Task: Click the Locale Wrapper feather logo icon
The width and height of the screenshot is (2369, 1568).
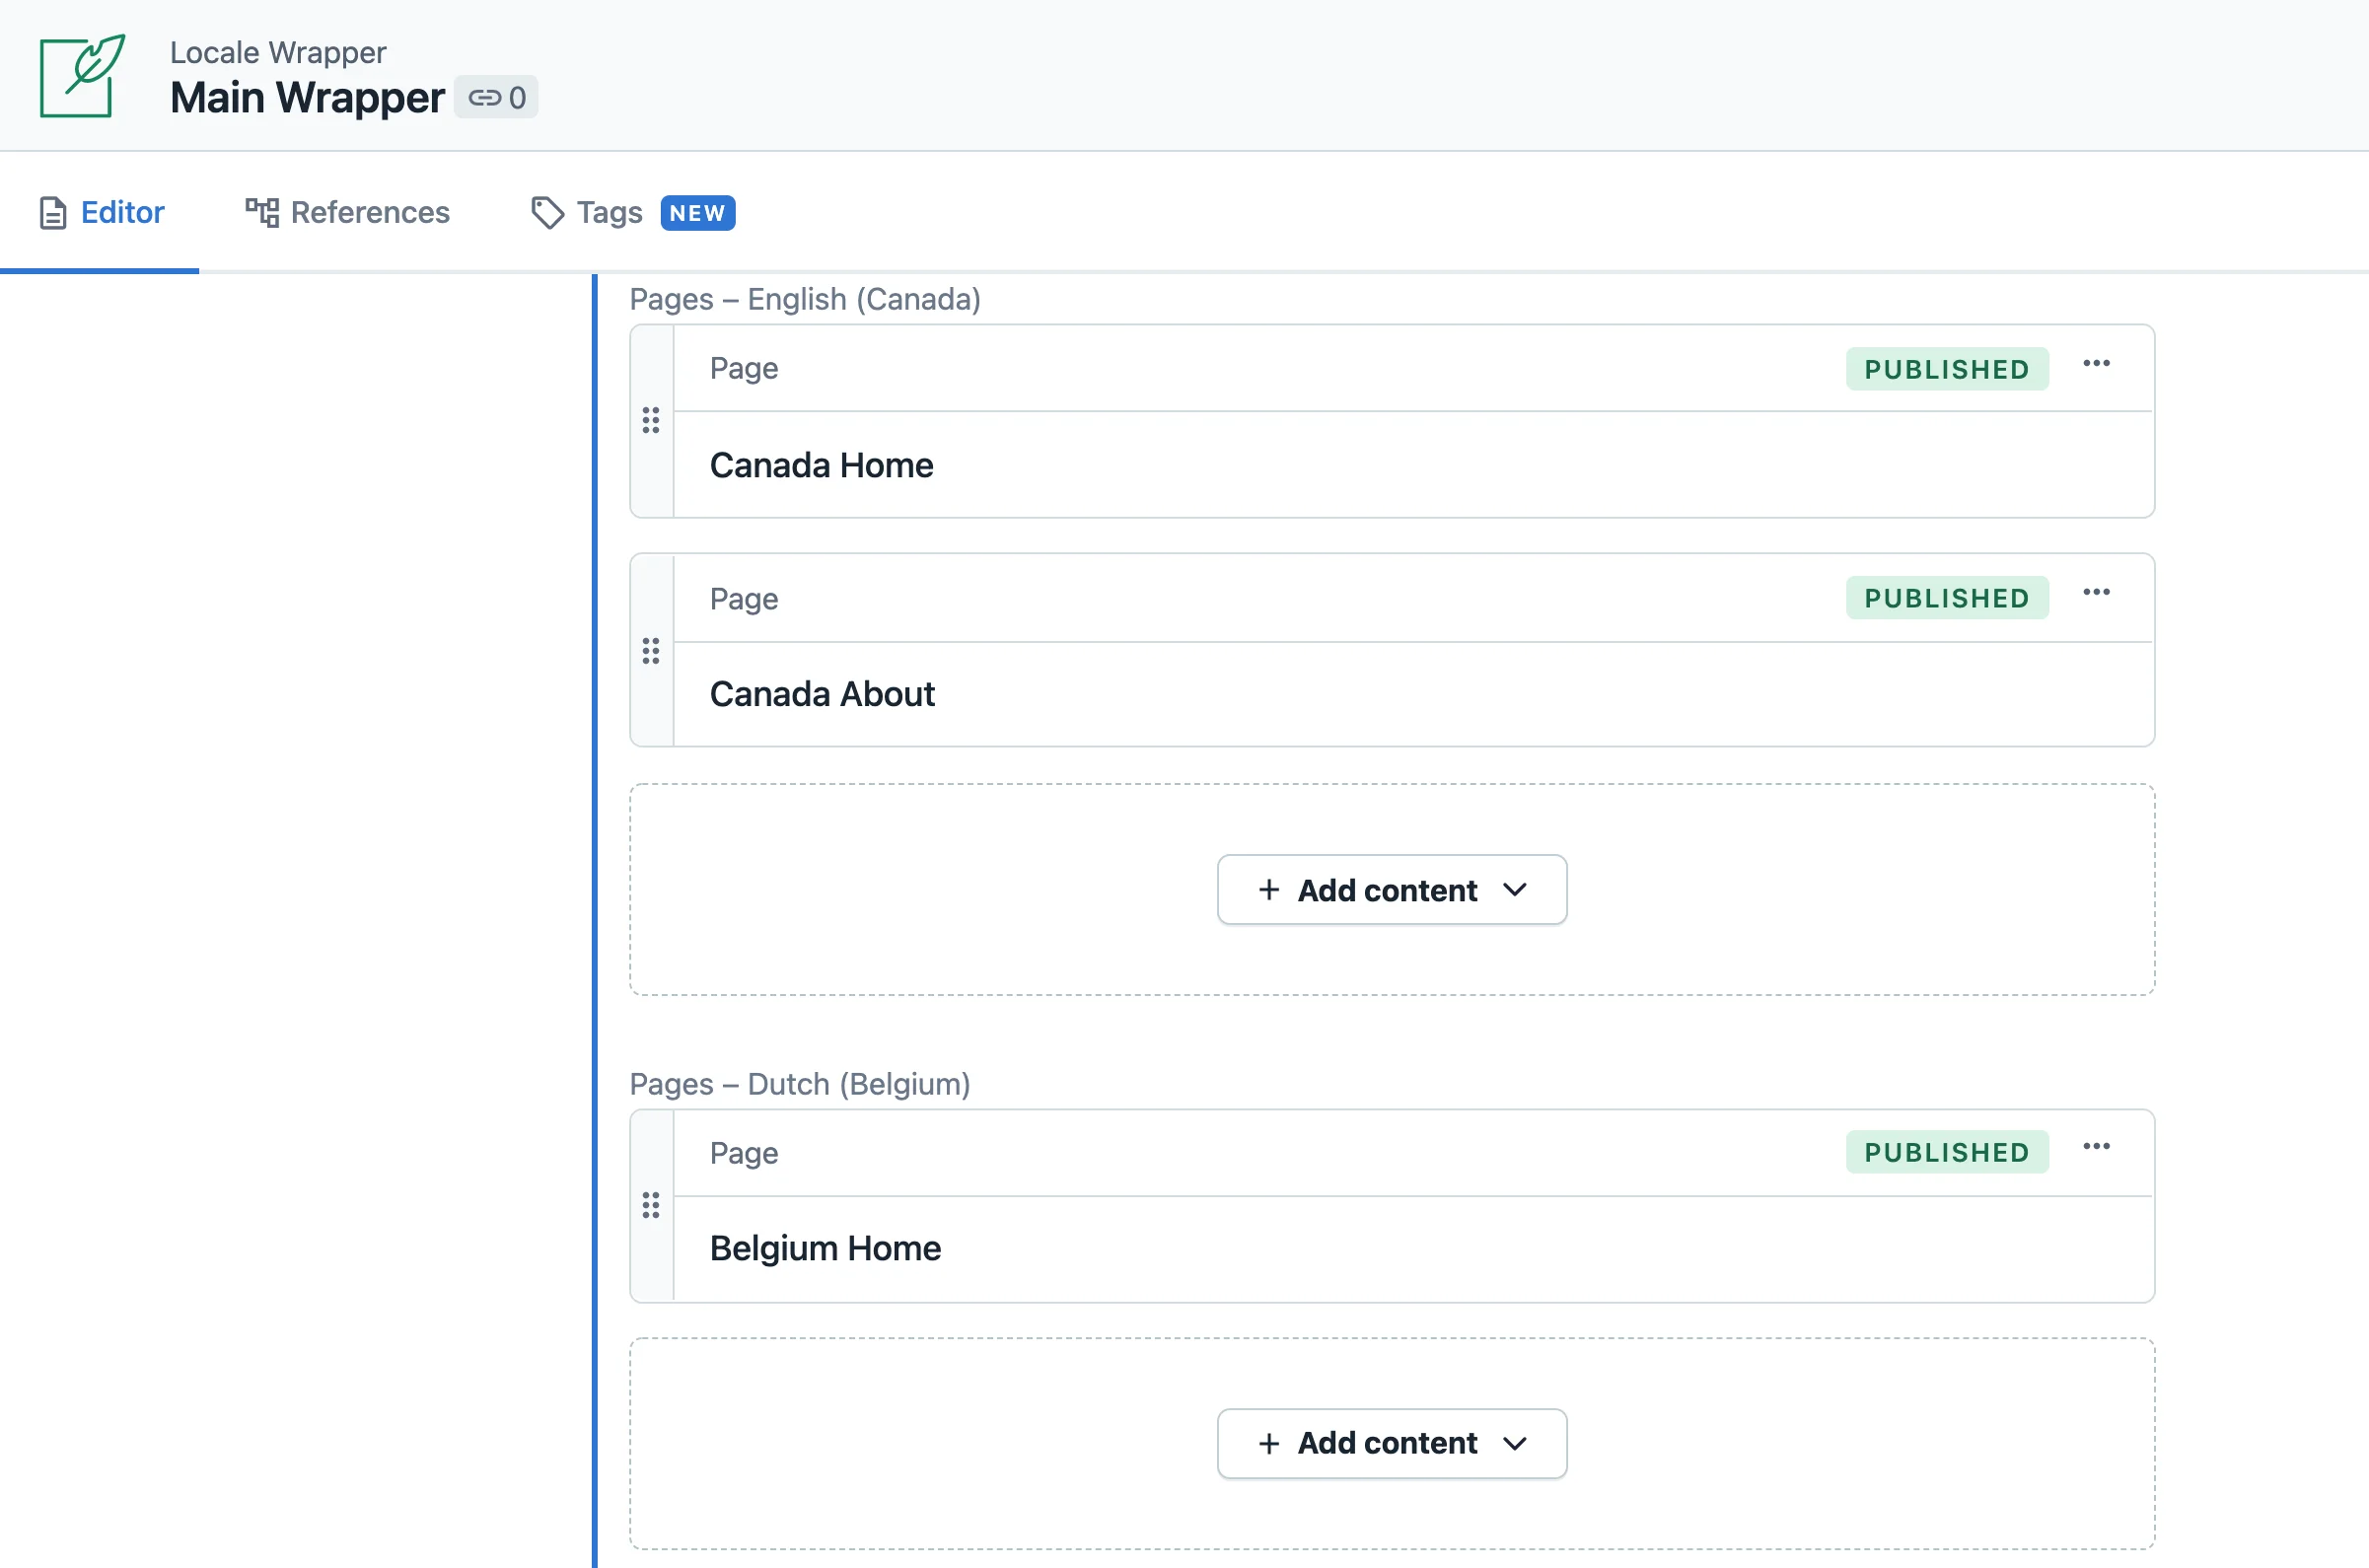Action: point(82,76)
